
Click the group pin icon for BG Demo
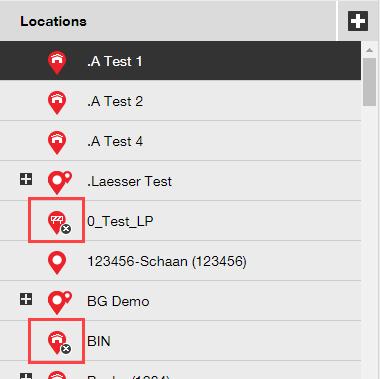[x=60, y=302]
